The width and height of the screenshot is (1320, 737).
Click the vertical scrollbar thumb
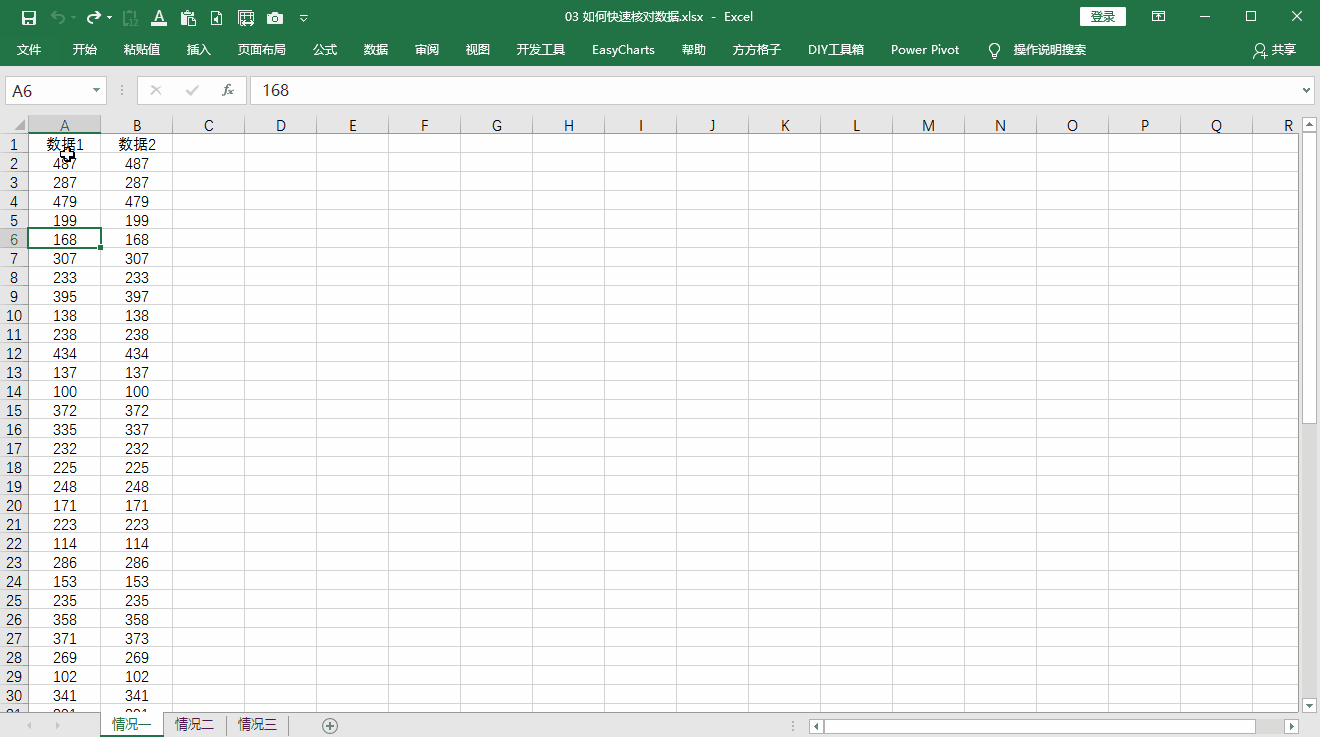pyautogui.click(x=1309, y=279)
